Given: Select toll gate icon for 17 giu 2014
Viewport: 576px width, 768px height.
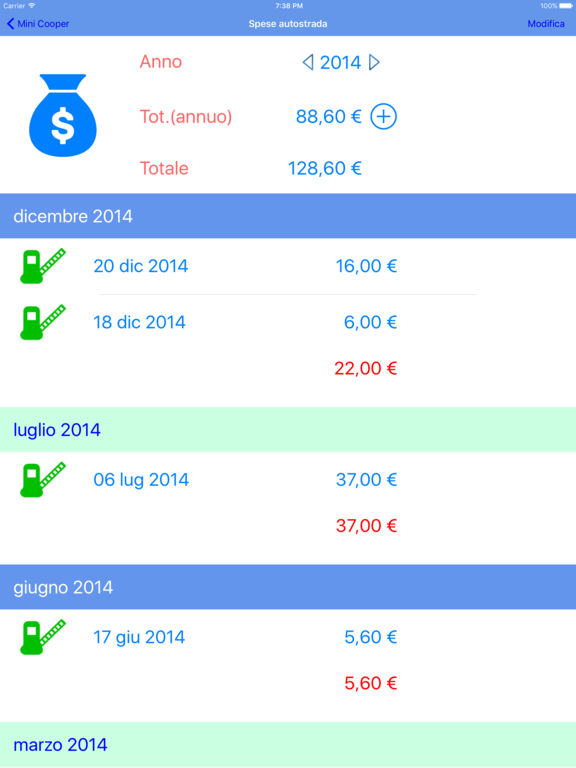Looking at the screenshot, I should pyautogui.click(x=43, y=637).
